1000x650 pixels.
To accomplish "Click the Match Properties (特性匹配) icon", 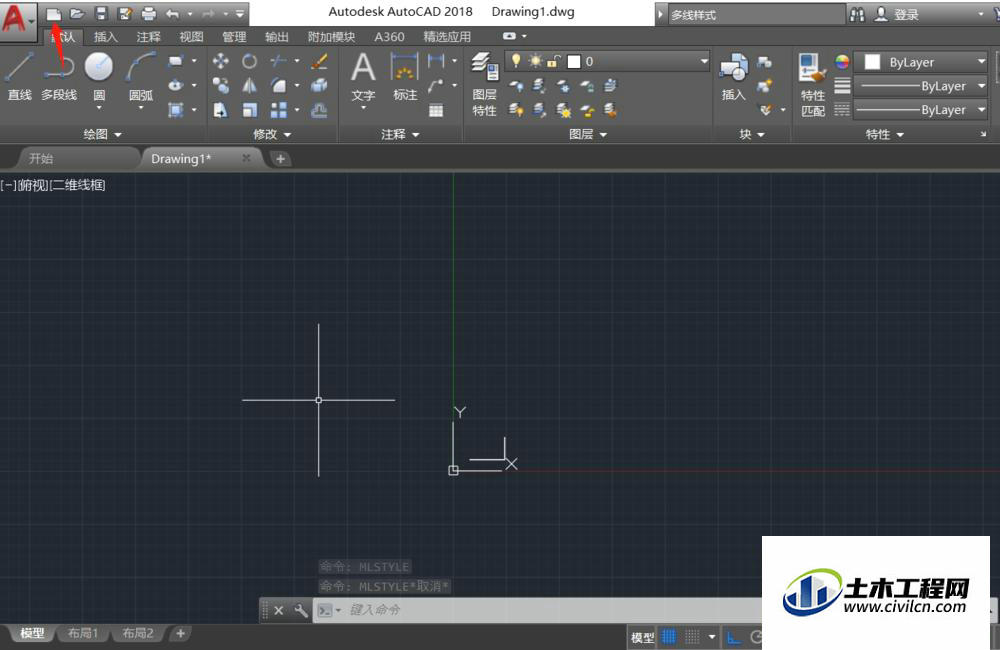I will click(812, 85).
